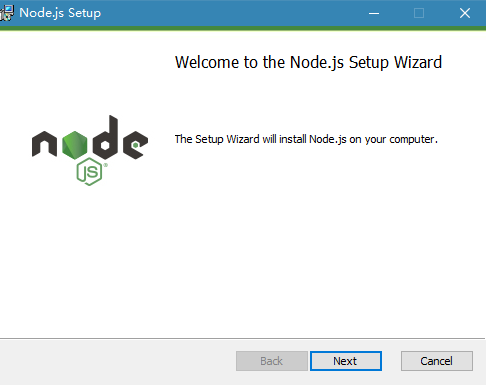Click the Node.js Setup title text

coord(60,13)
